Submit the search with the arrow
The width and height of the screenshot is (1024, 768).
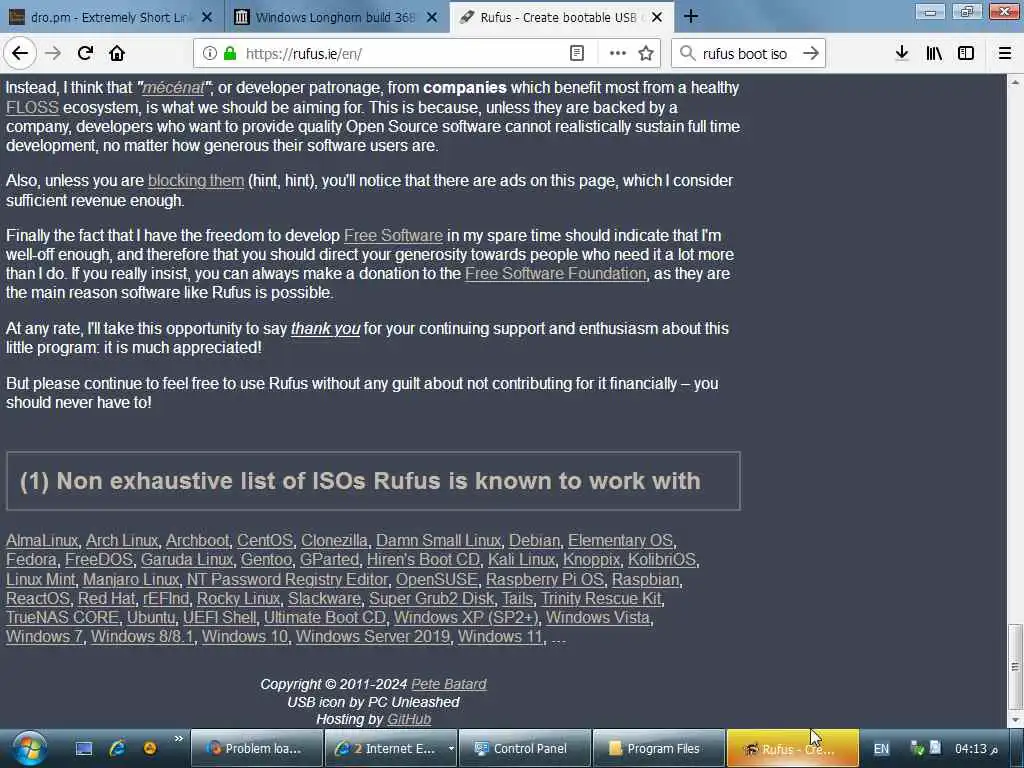point(810,54)
